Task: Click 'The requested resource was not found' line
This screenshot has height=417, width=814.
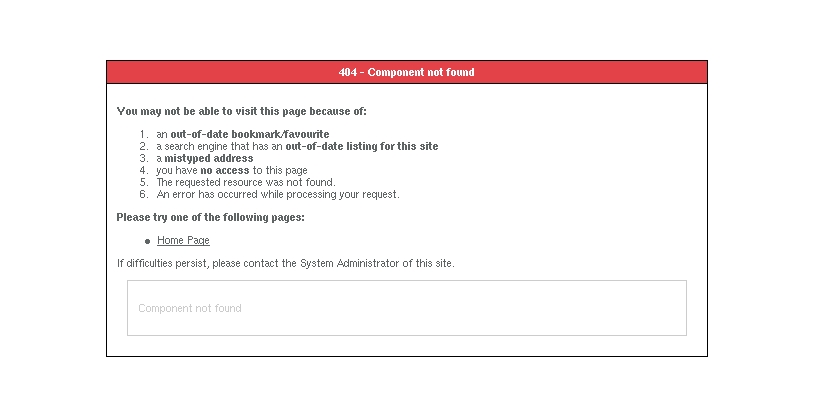Action: [x=246, y=182]
